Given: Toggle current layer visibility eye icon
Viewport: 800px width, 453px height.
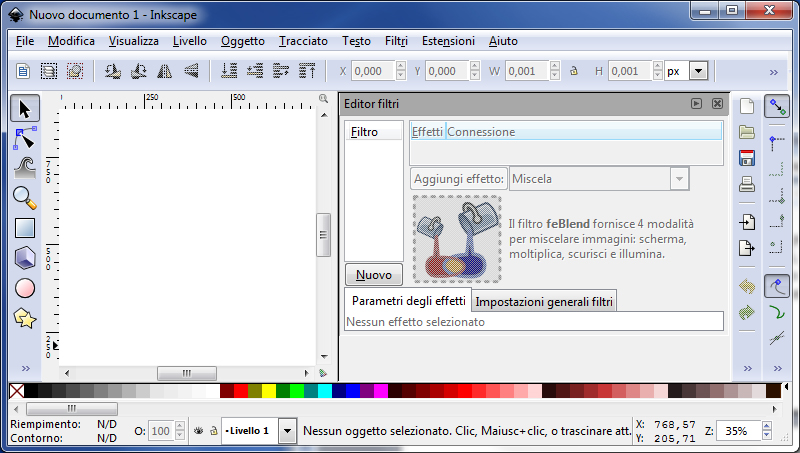Looking at the screenshot, I should 198,431.
